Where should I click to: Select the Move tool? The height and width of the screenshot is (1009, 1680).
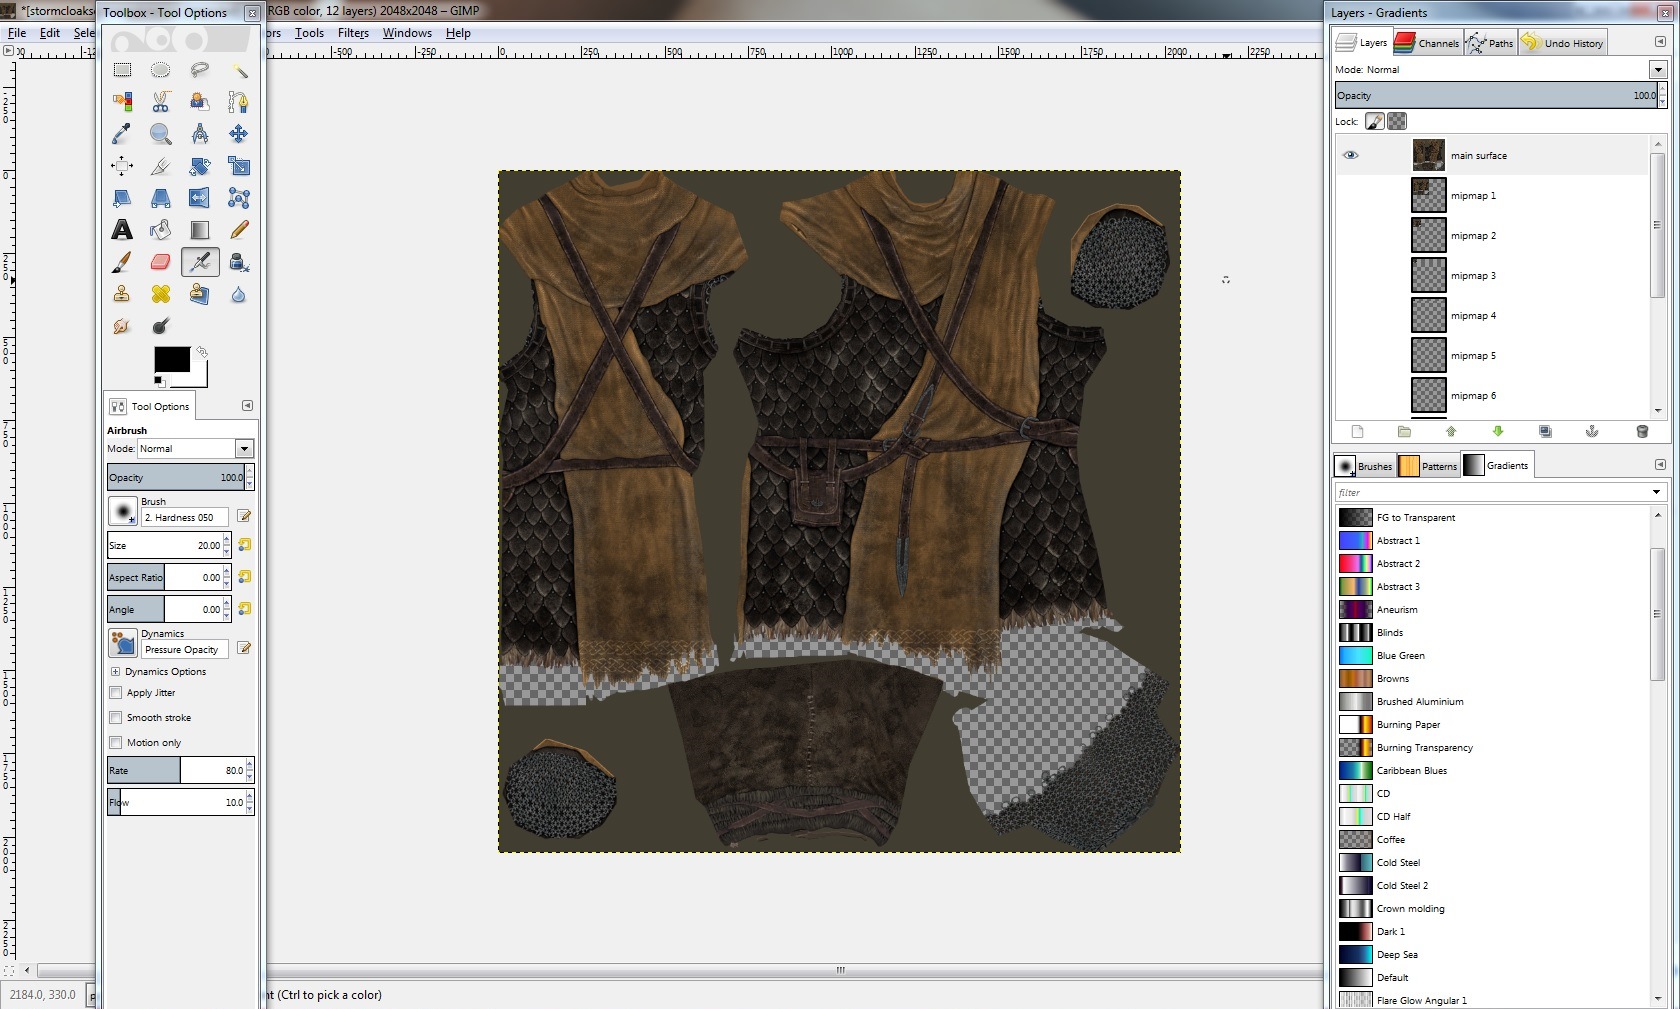point(238,134)
